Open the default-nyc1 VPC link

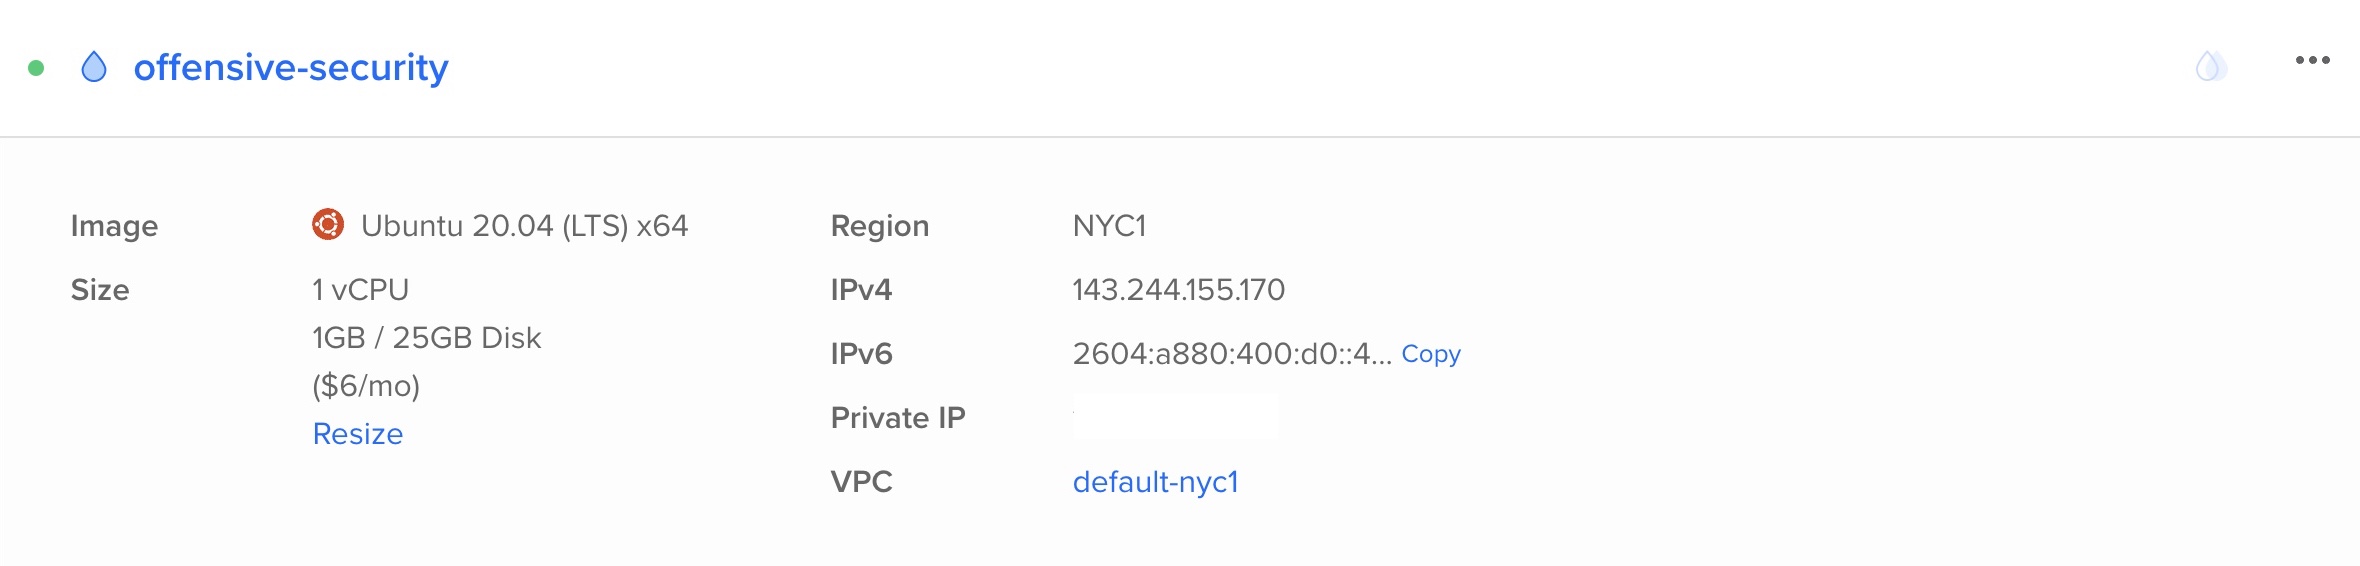coord(1156,482)
